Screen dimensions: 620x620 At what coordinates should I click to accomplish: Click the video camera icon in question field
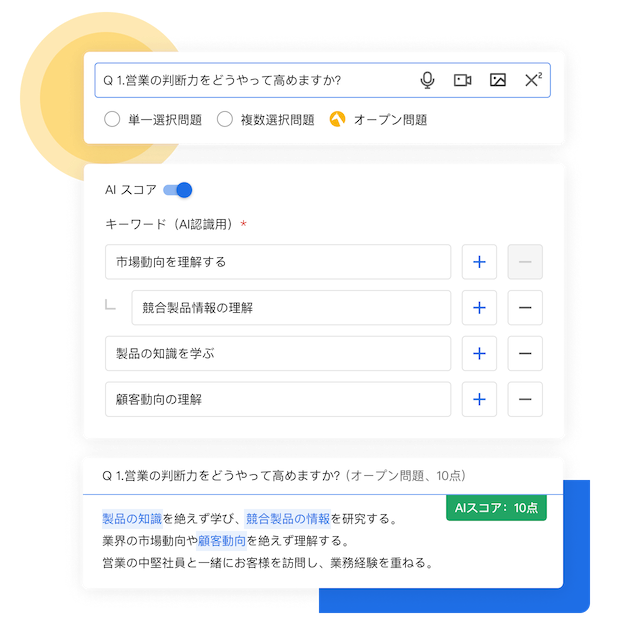point(462,80)
